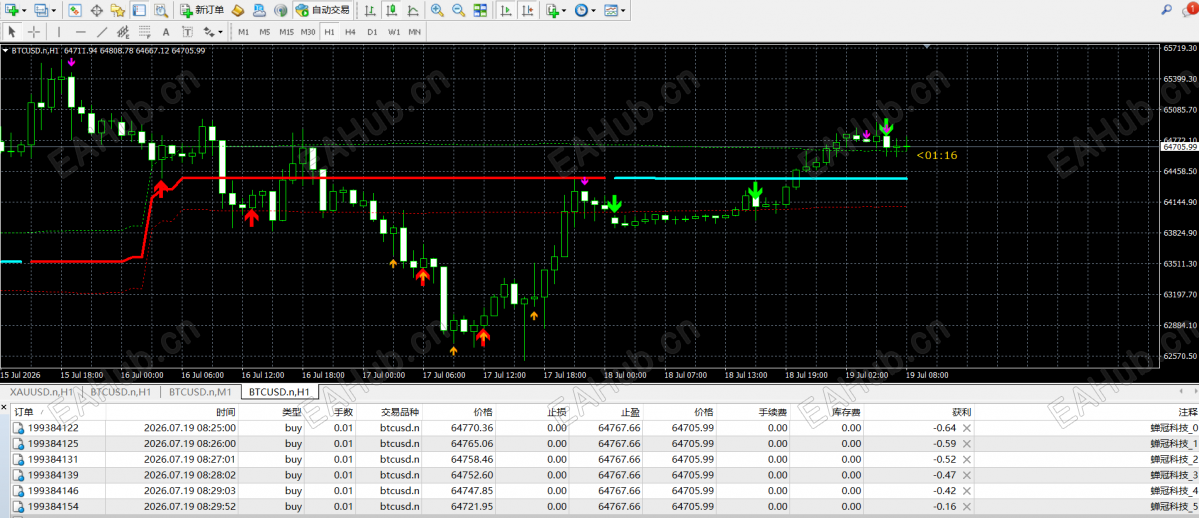Switch to candlestick chart display

coord(392,11)
